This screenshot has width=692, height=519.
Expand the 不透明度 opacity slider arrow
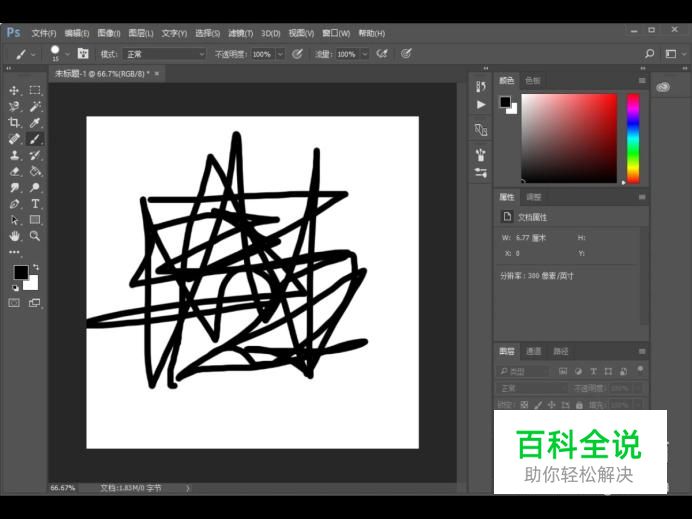point(280,54)
